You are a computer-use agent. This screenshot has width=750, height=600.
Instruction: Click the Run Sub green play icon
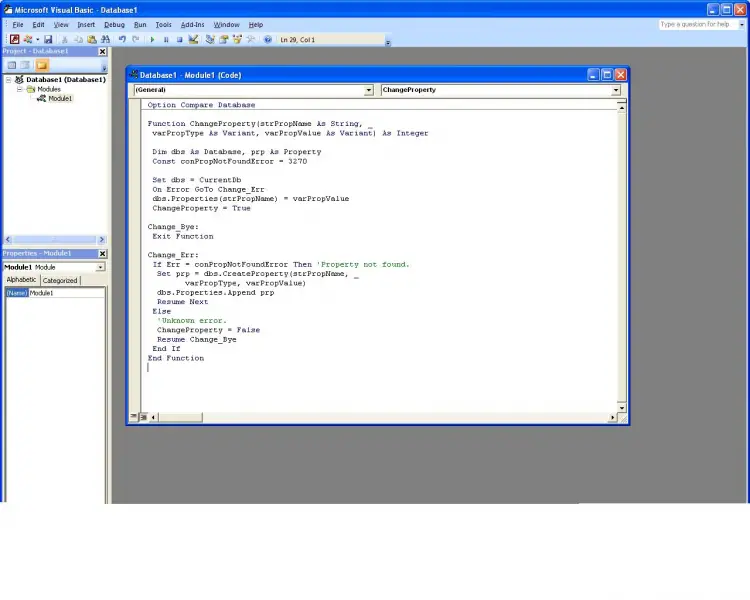[x=152, y=39]
